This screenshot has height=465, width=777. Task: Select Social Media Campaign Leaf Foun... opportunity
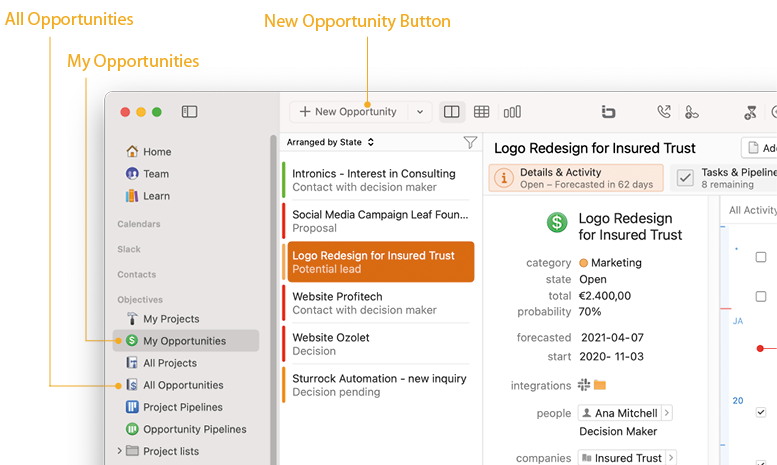click(x=376, y=221)
